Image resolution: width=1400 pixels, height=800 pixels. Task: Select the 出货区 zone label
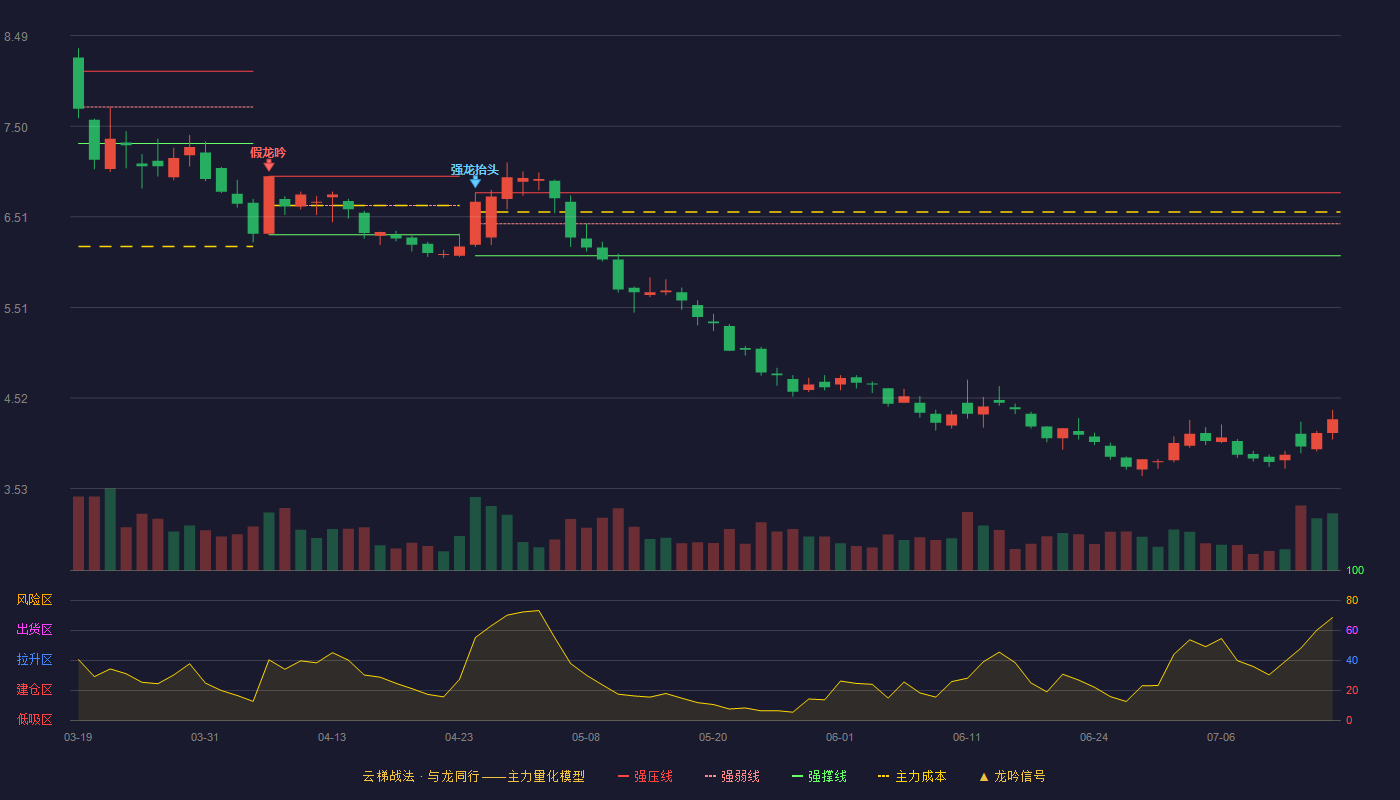click(x=34, y=630)
